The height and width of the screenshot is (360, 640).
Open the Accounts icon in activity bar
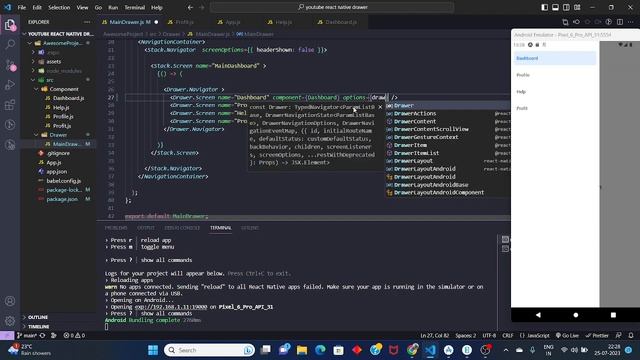(10, 301)
